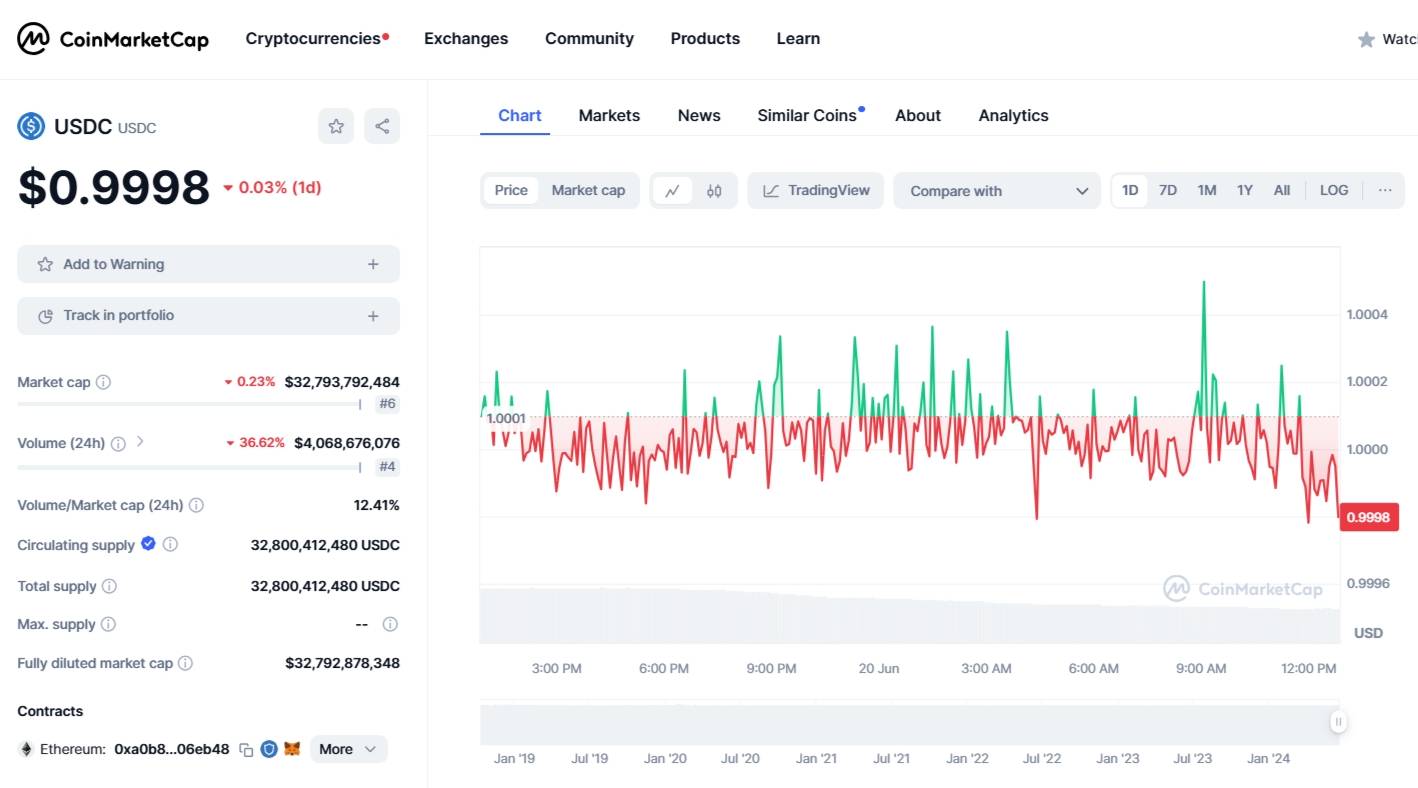
Task: Set chart range to 7D
Action: [x=1168, y=190]
